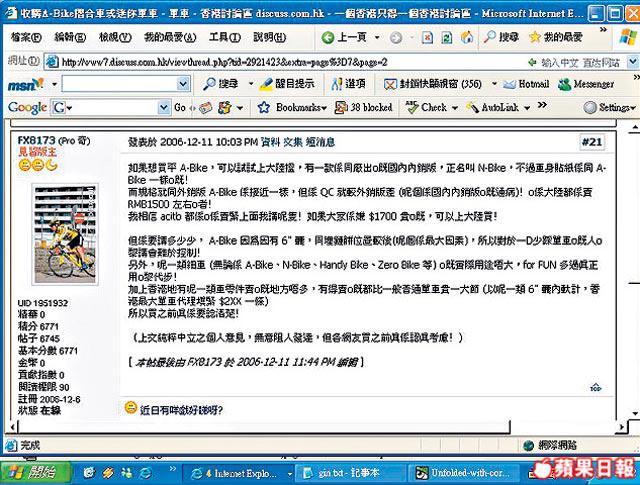Click the Refresh page icon
This screenshot has width=640, height=485.
click(x=447, y=38)
